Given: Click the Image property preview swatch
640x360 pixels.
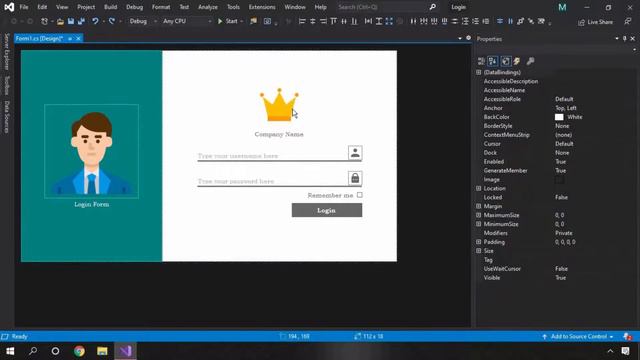Looking at the screenshot, I should [x=559, y=180].
